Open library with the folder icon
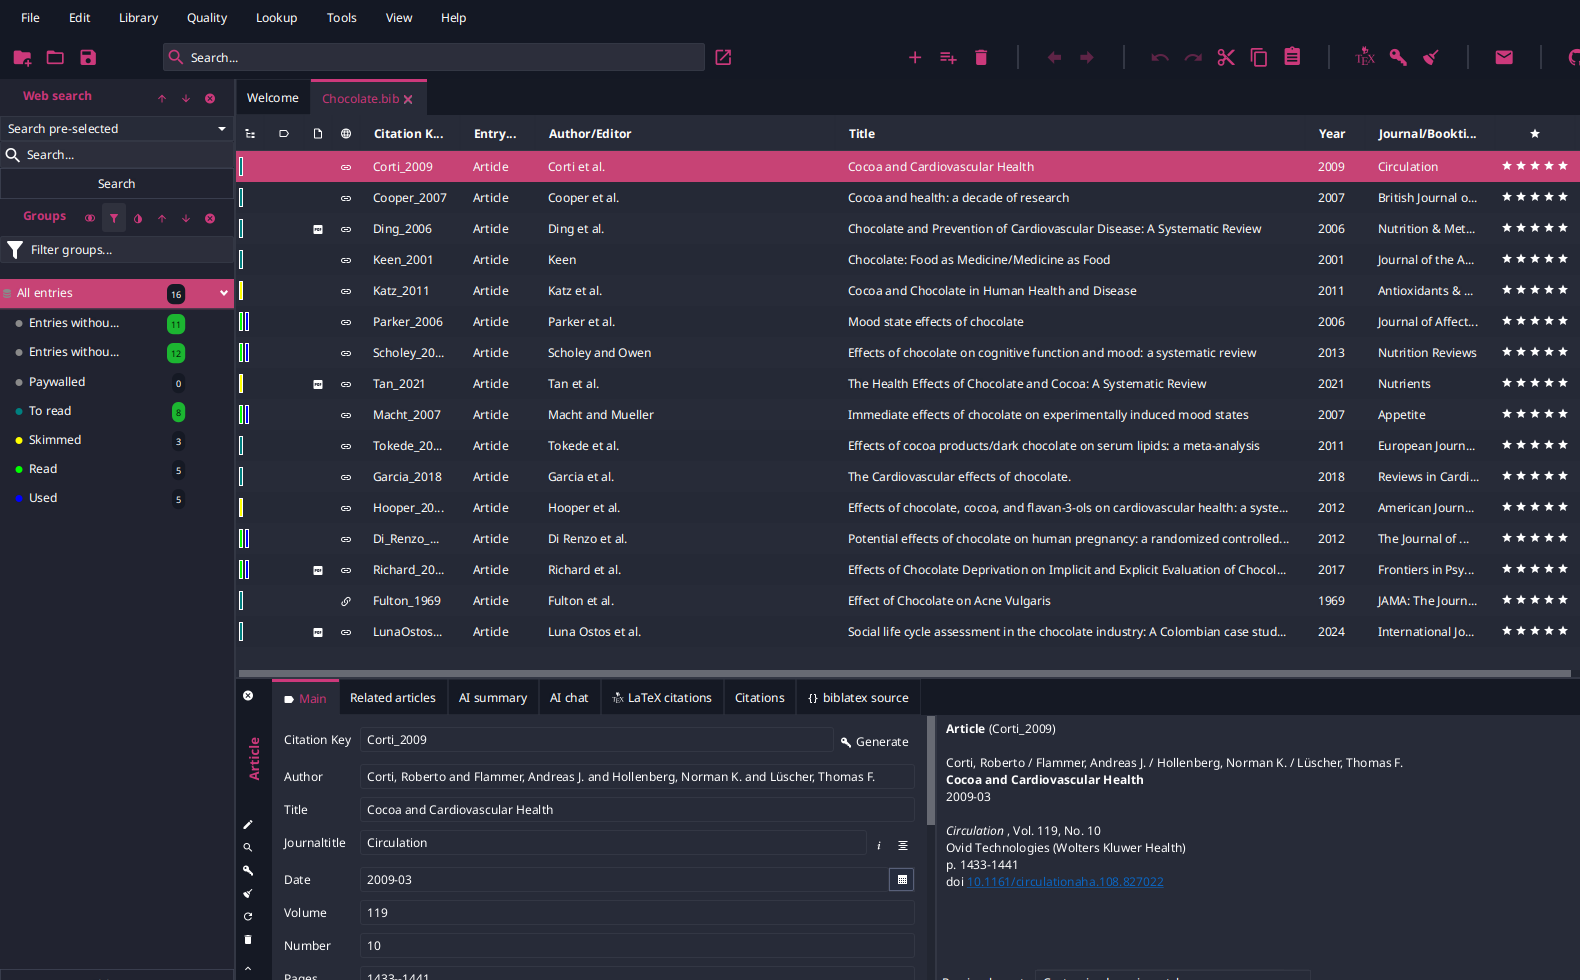The image size is (1580, 980). (55, 58)
